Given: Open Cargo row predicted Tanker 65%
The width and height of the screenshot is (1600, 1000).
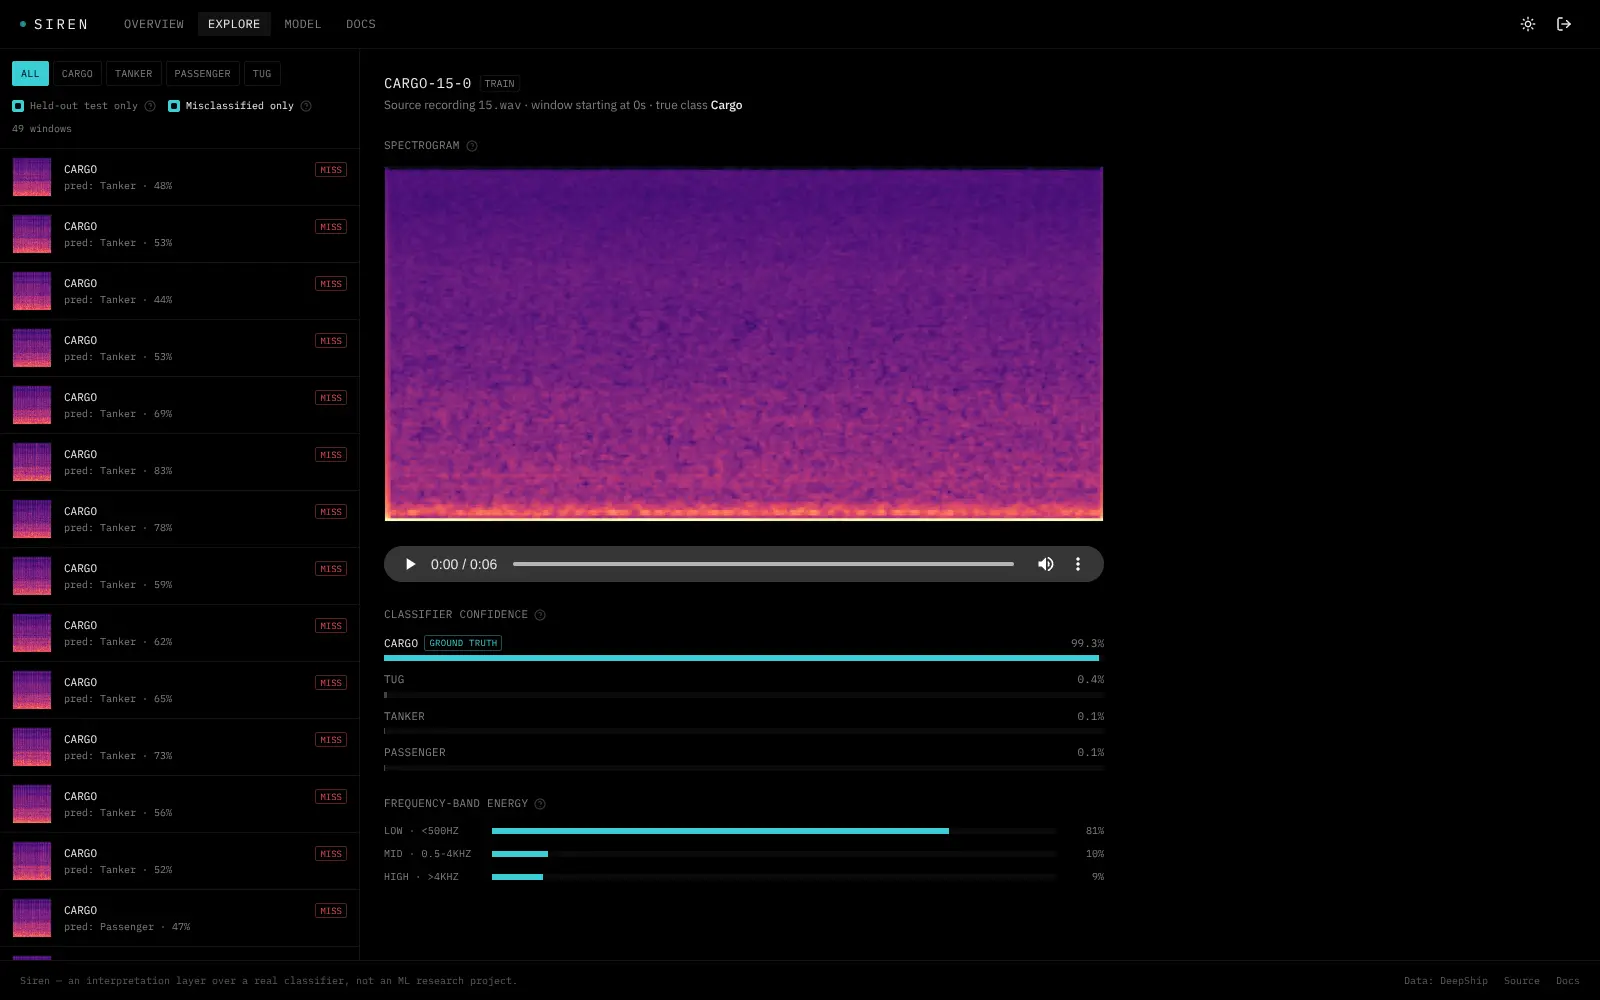Looking at the screenshot, I should pyautogui.click(x=180, y=690).
